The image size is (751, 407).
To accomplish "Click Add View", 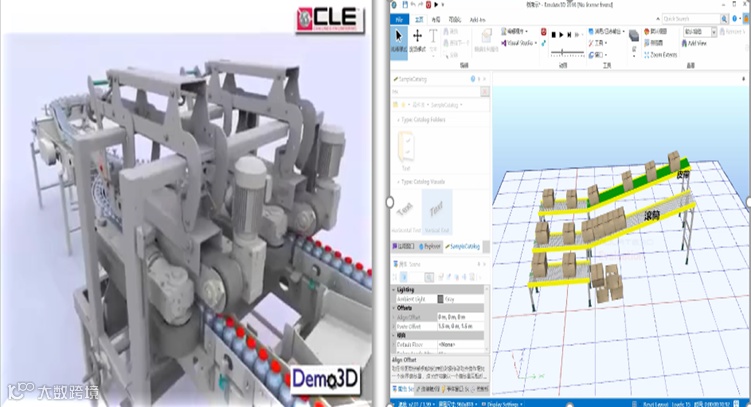I will click(694, 43).
